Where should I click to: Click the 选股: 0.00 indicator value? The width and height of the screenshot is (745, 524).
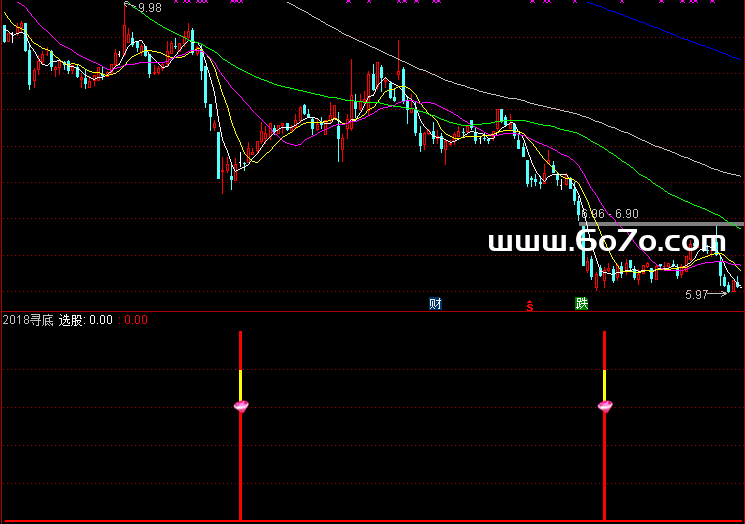(85, 320)
